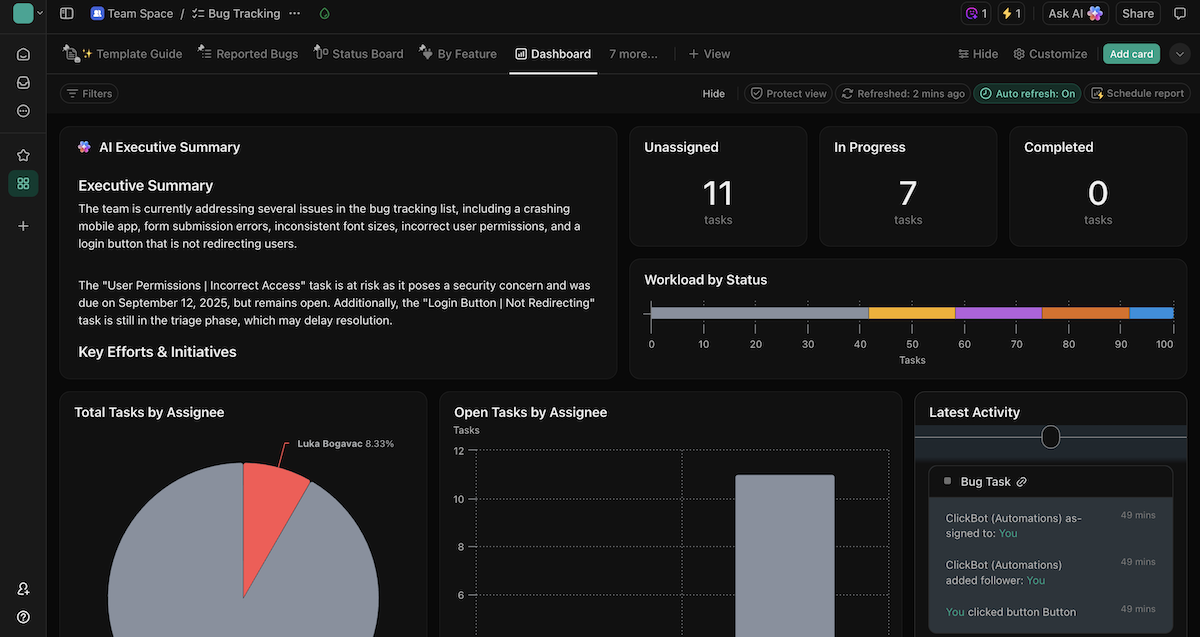This screenshot has width=1200, height=637.
Task: Toggle the sidebar with the panel icon
Action: pyautogui.click(x=66, y=12)
